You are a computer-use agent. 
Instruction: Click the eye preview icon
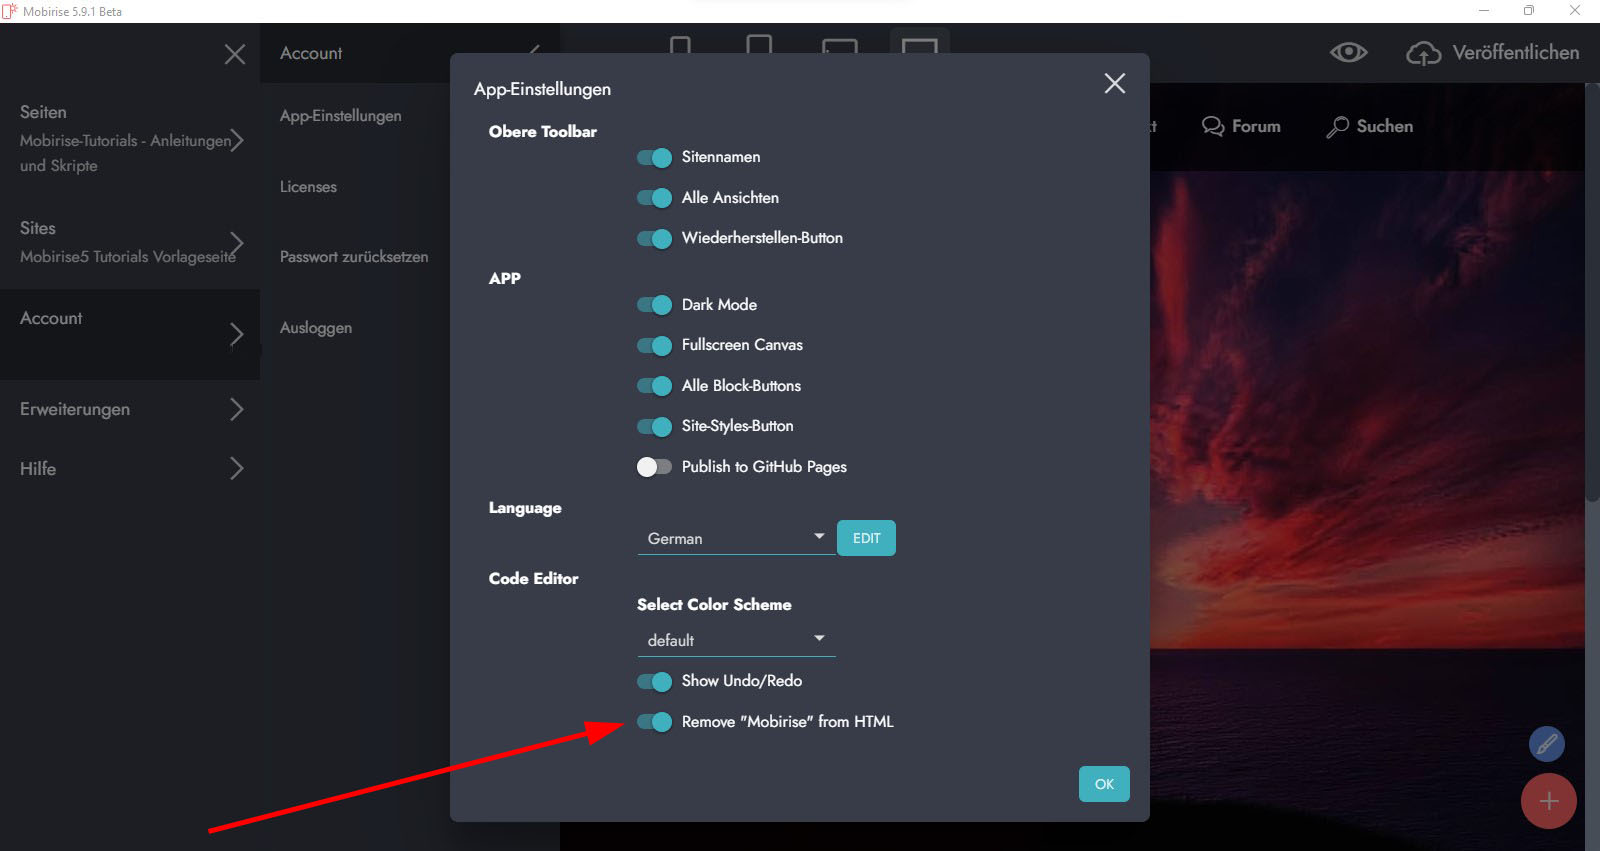[x=1348, y=52]
